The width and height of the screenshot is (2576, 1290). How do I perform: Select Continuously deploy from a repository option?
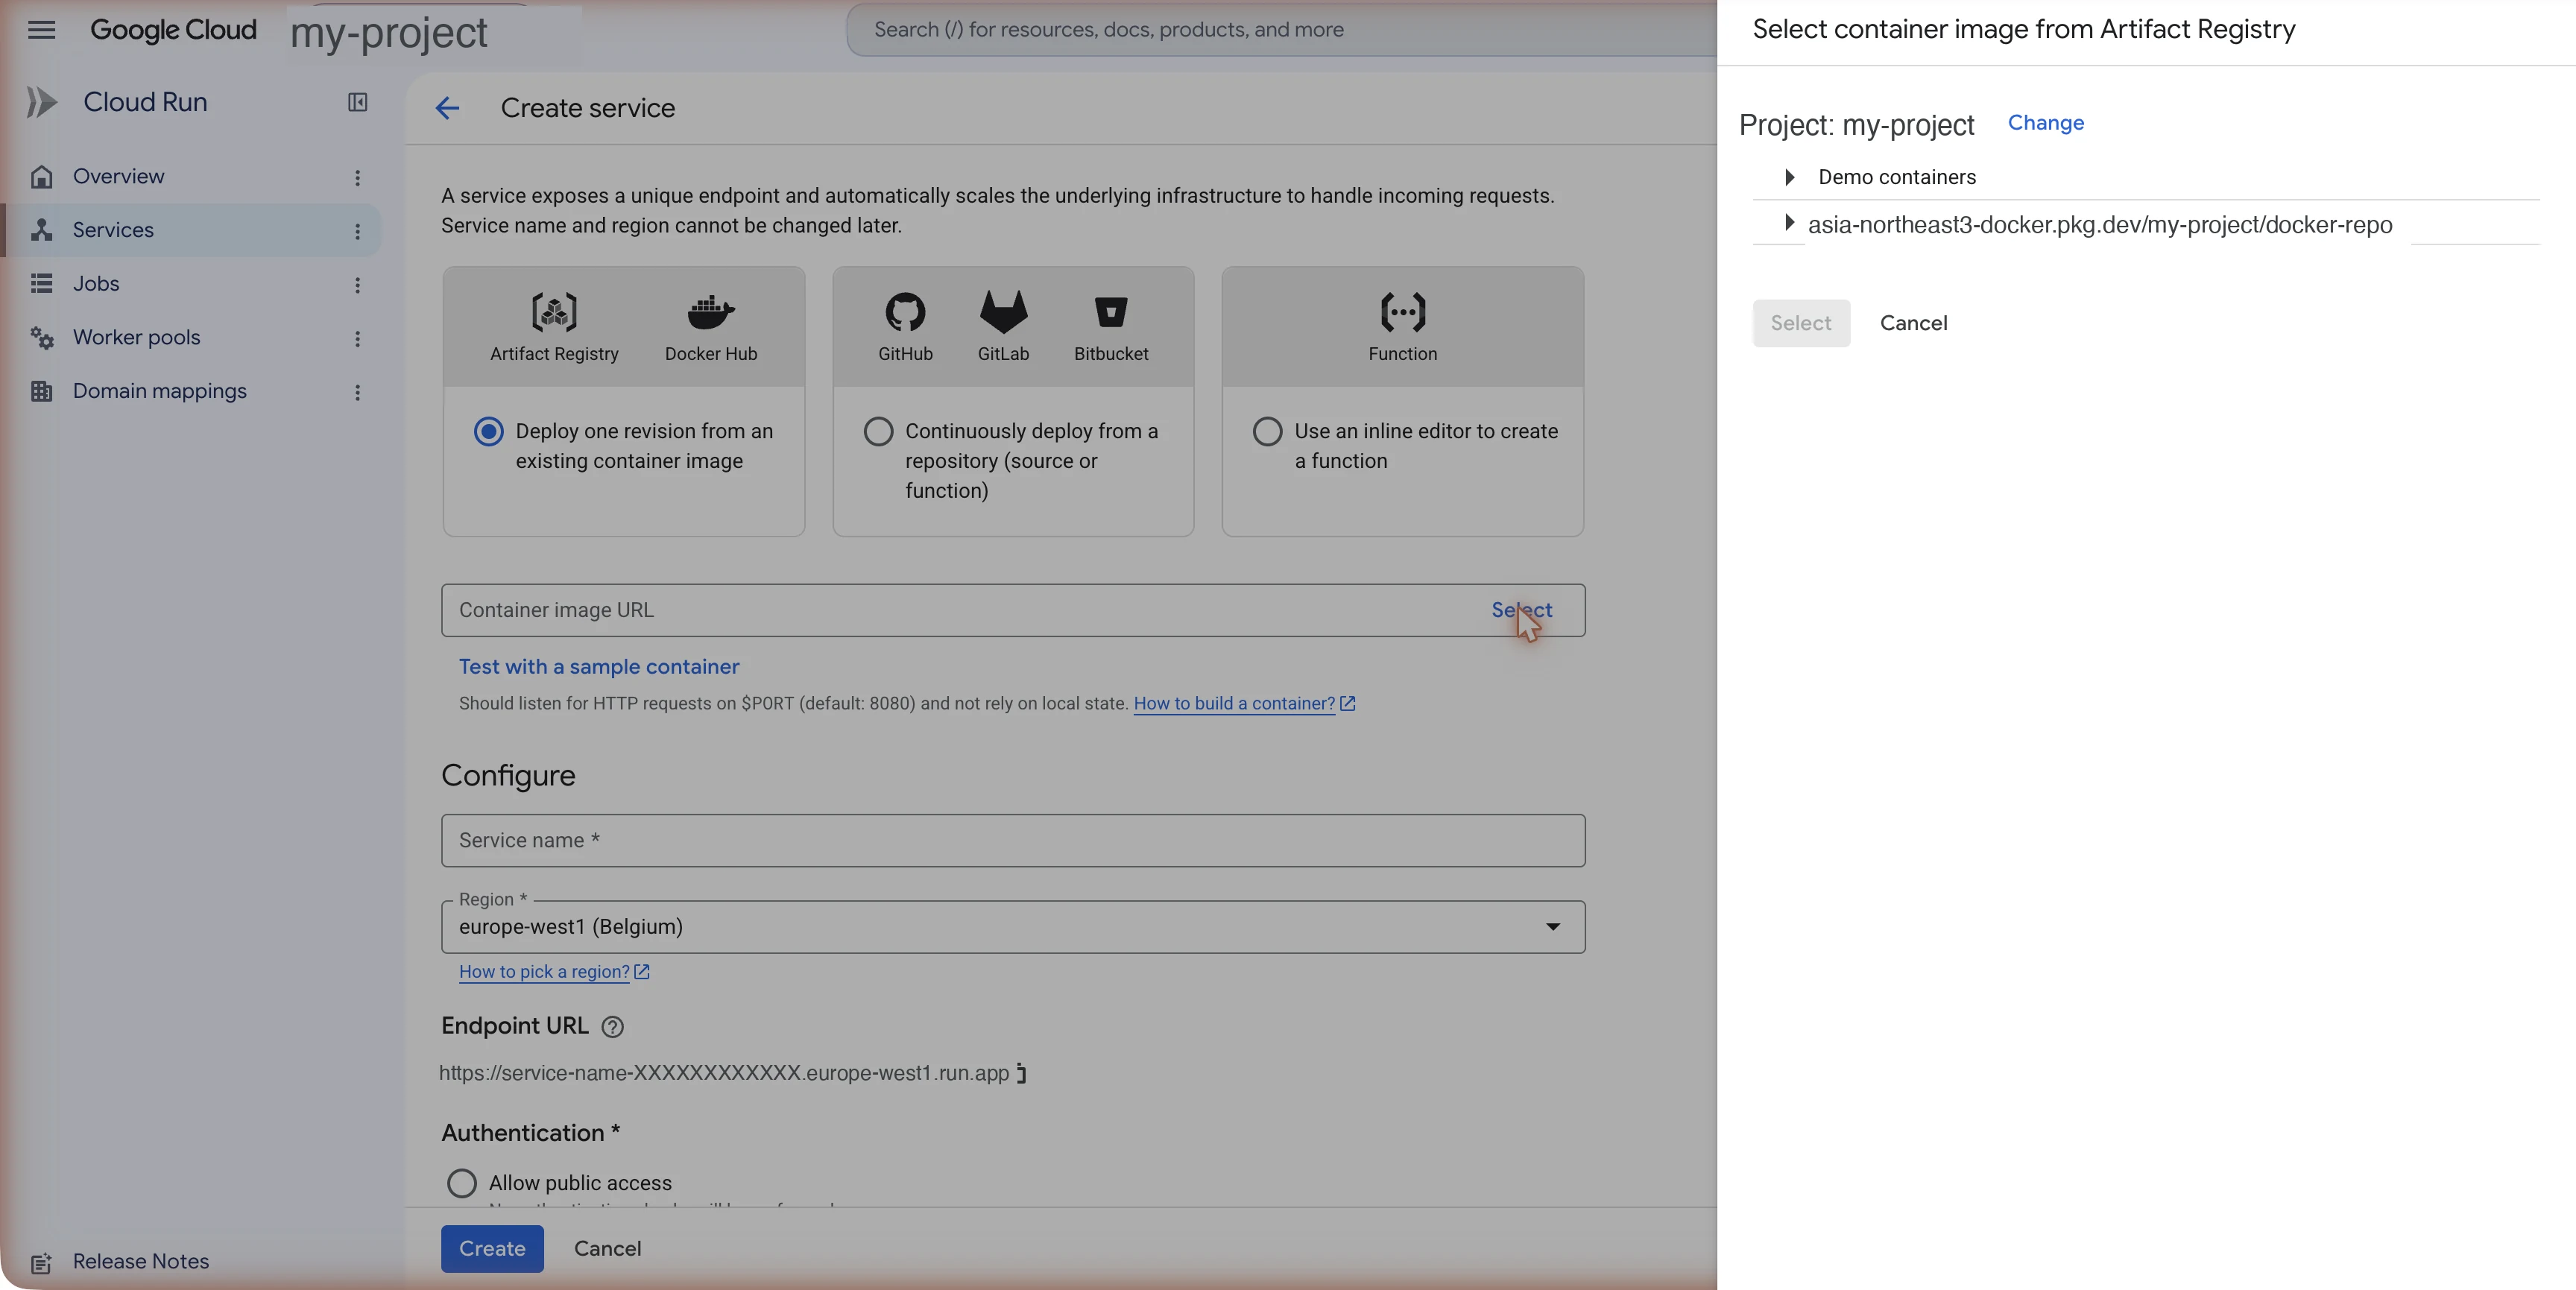click(878, 431)
